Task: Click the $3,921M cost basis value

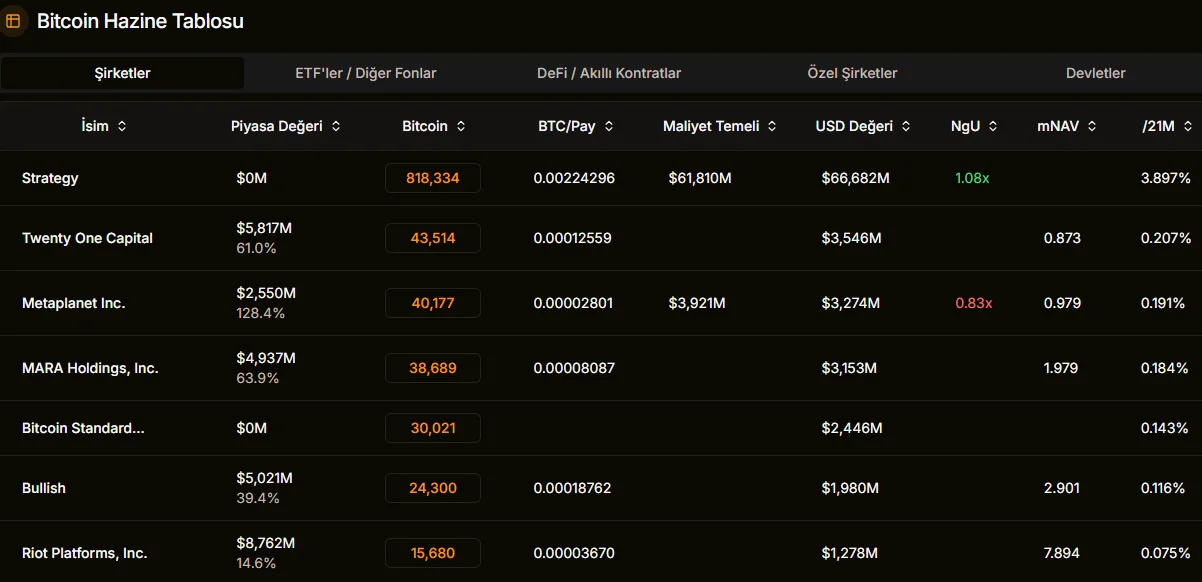Action: (697, 303)
